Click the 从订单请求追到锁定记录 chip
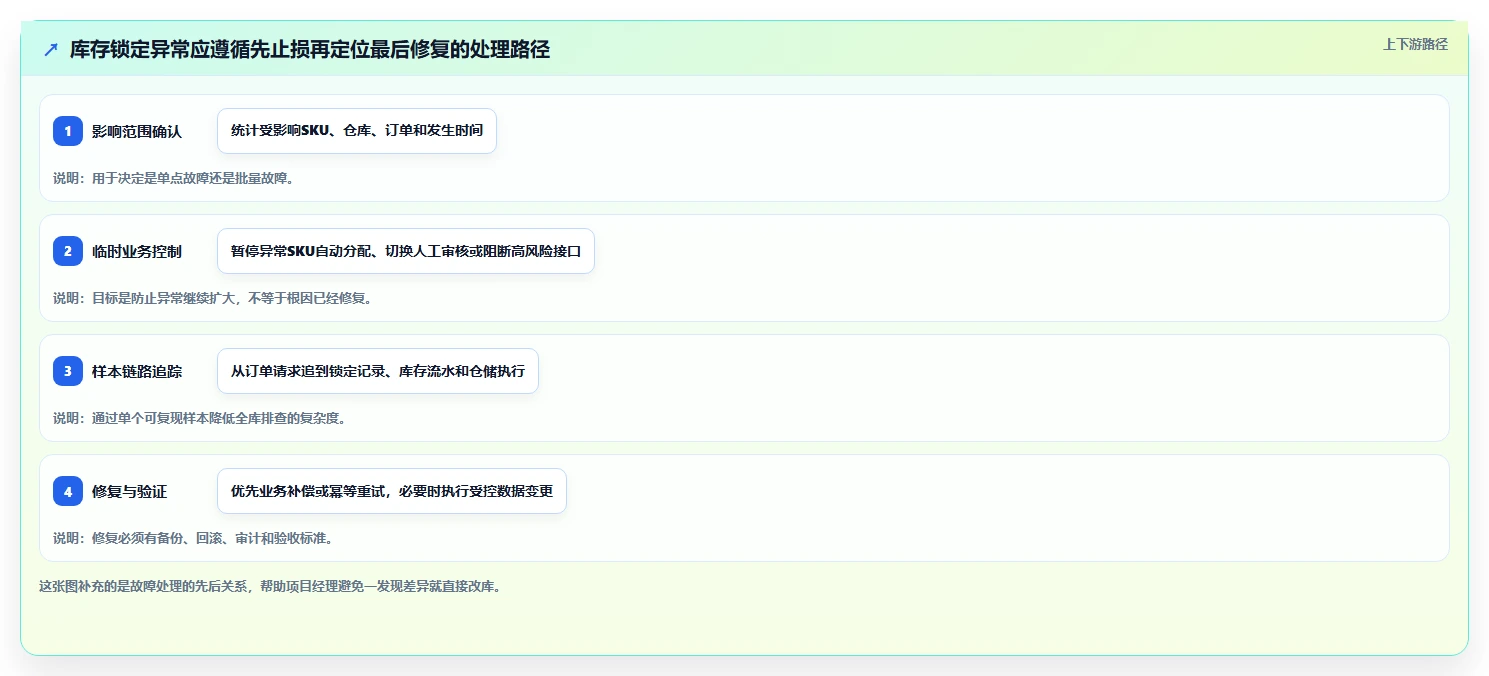The width and height of the screenshot is (1489, 676). coord(378,371)
